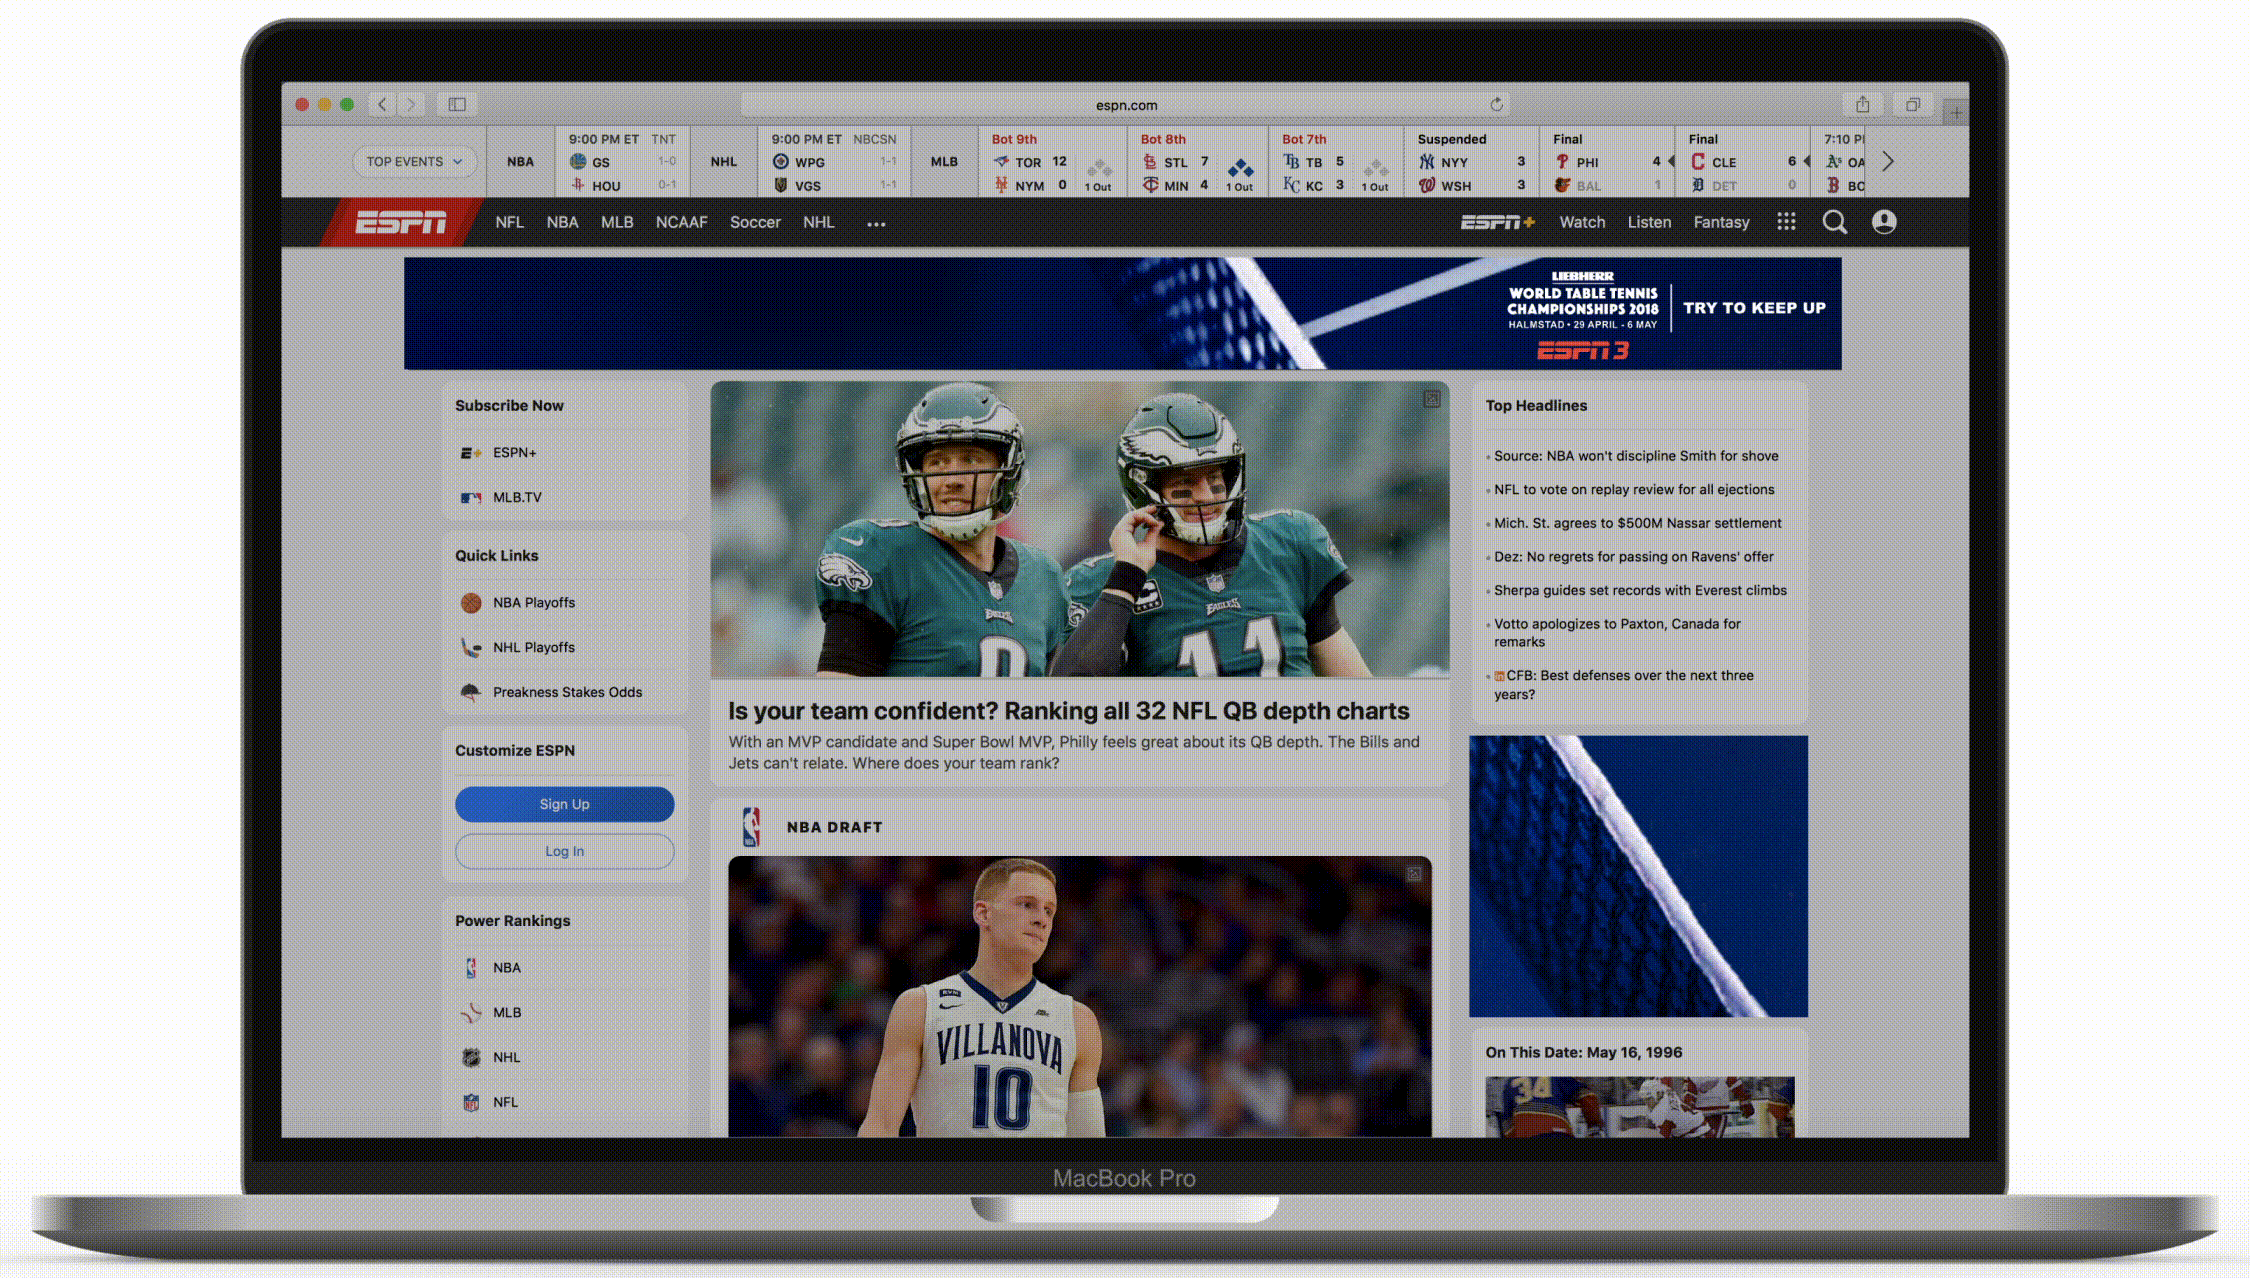Click the Sign Up button
Viewport: 2250px width, 1278px height.
click(564, 804)
